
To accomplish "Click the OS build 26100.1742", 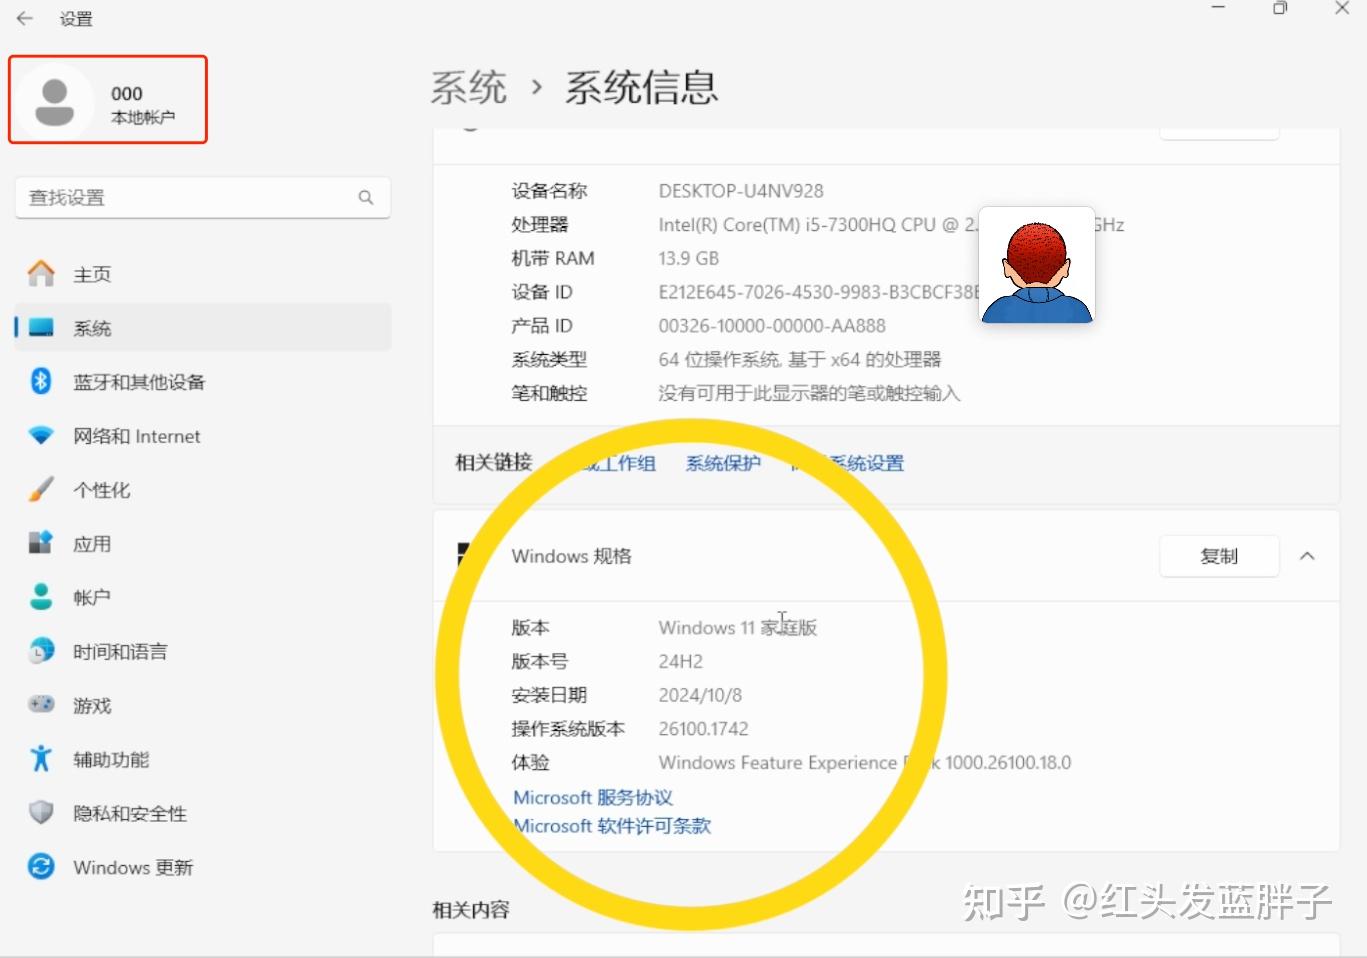I will coord(703,729).
